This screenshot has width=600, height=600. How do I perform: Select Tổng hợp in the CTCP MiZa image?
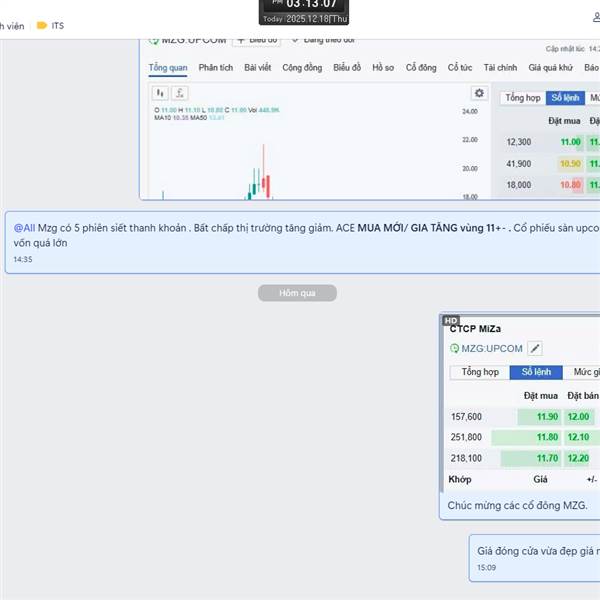click(x=480, y=372)
